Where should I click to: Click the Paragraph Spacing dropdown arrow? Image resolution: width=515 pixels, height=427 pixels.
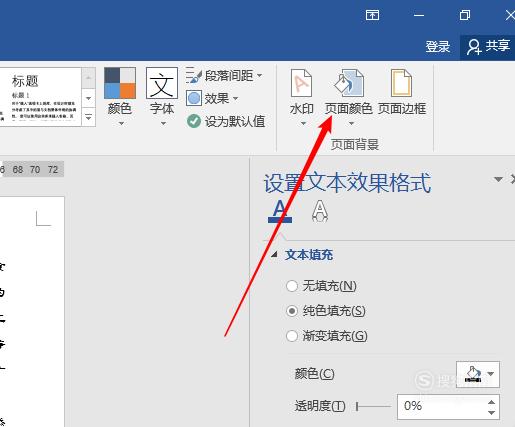tap(259, 76)
